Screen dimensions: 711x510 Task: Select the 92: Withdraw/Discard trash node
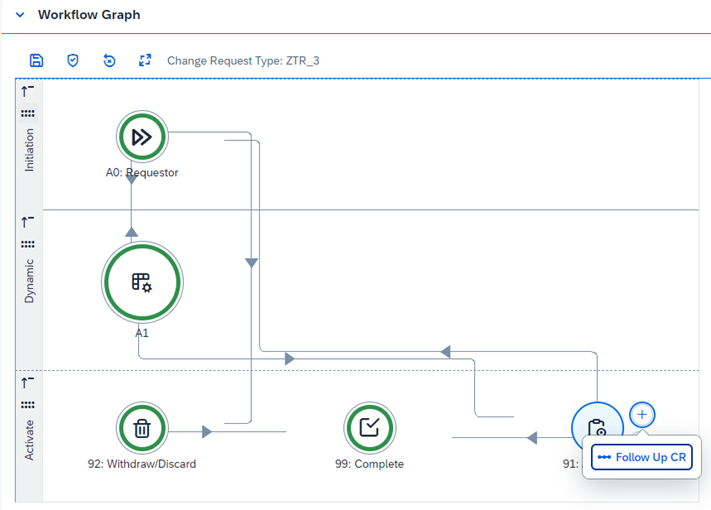pyautogui.click(x=142, y=429)
